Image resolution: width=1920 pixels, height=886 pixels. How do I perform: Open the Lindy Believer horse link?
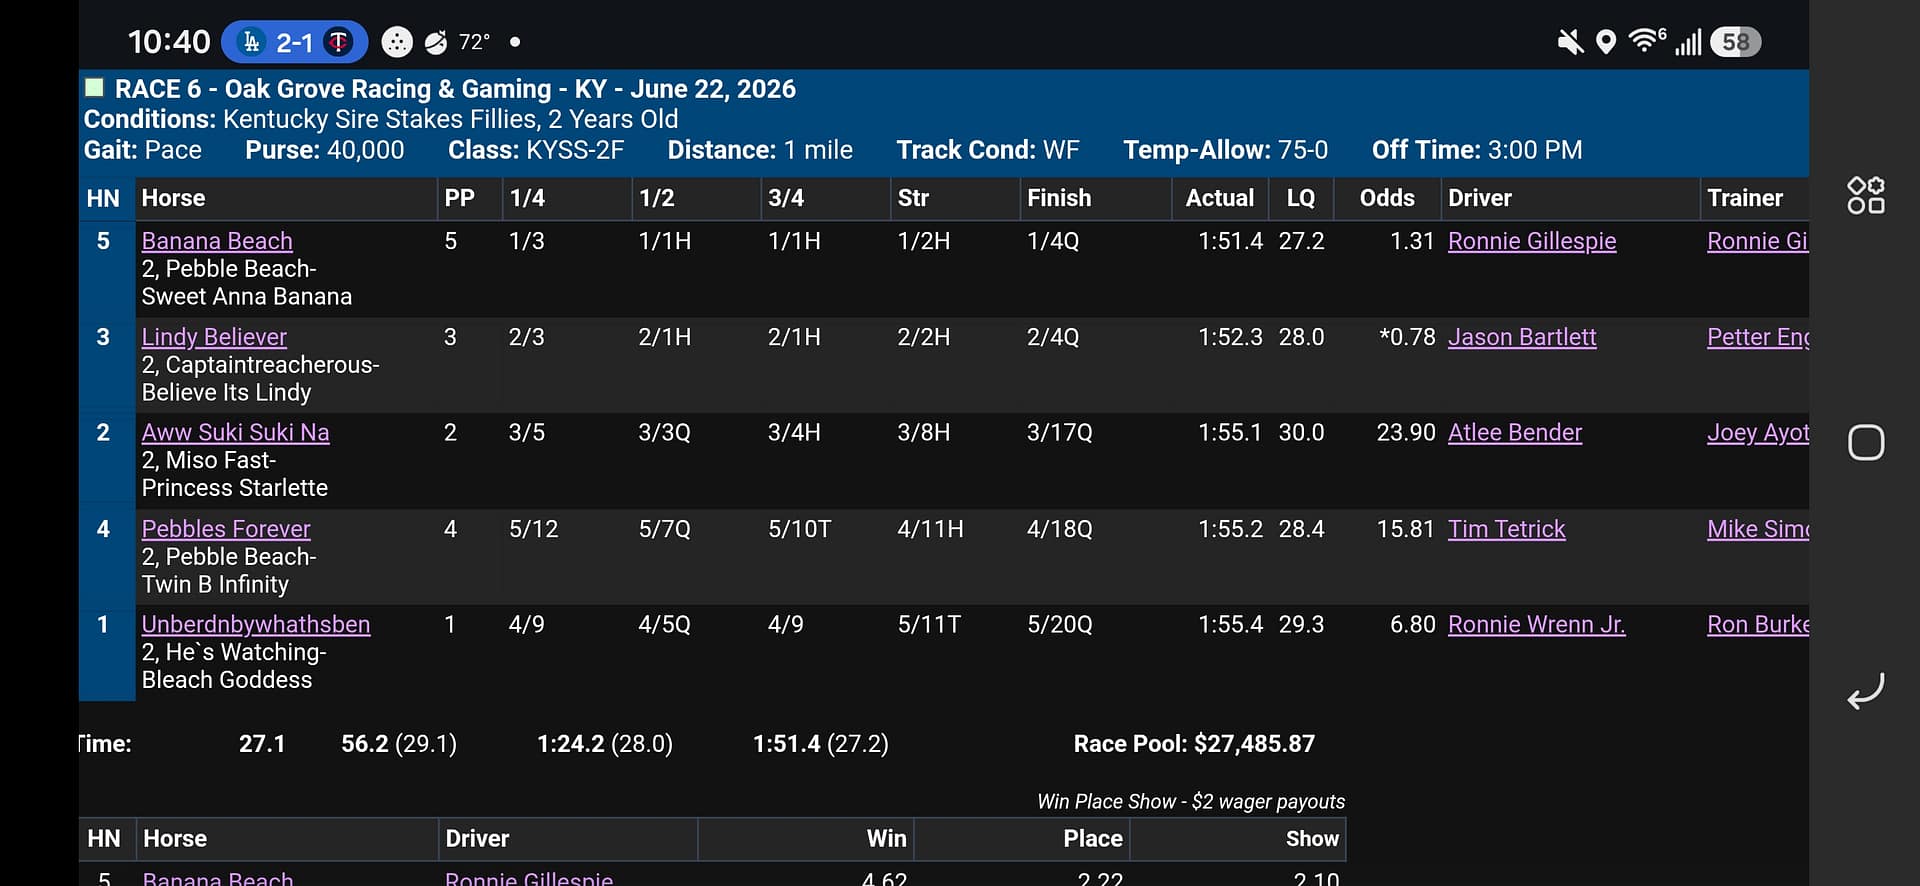(x=214, y=337)
